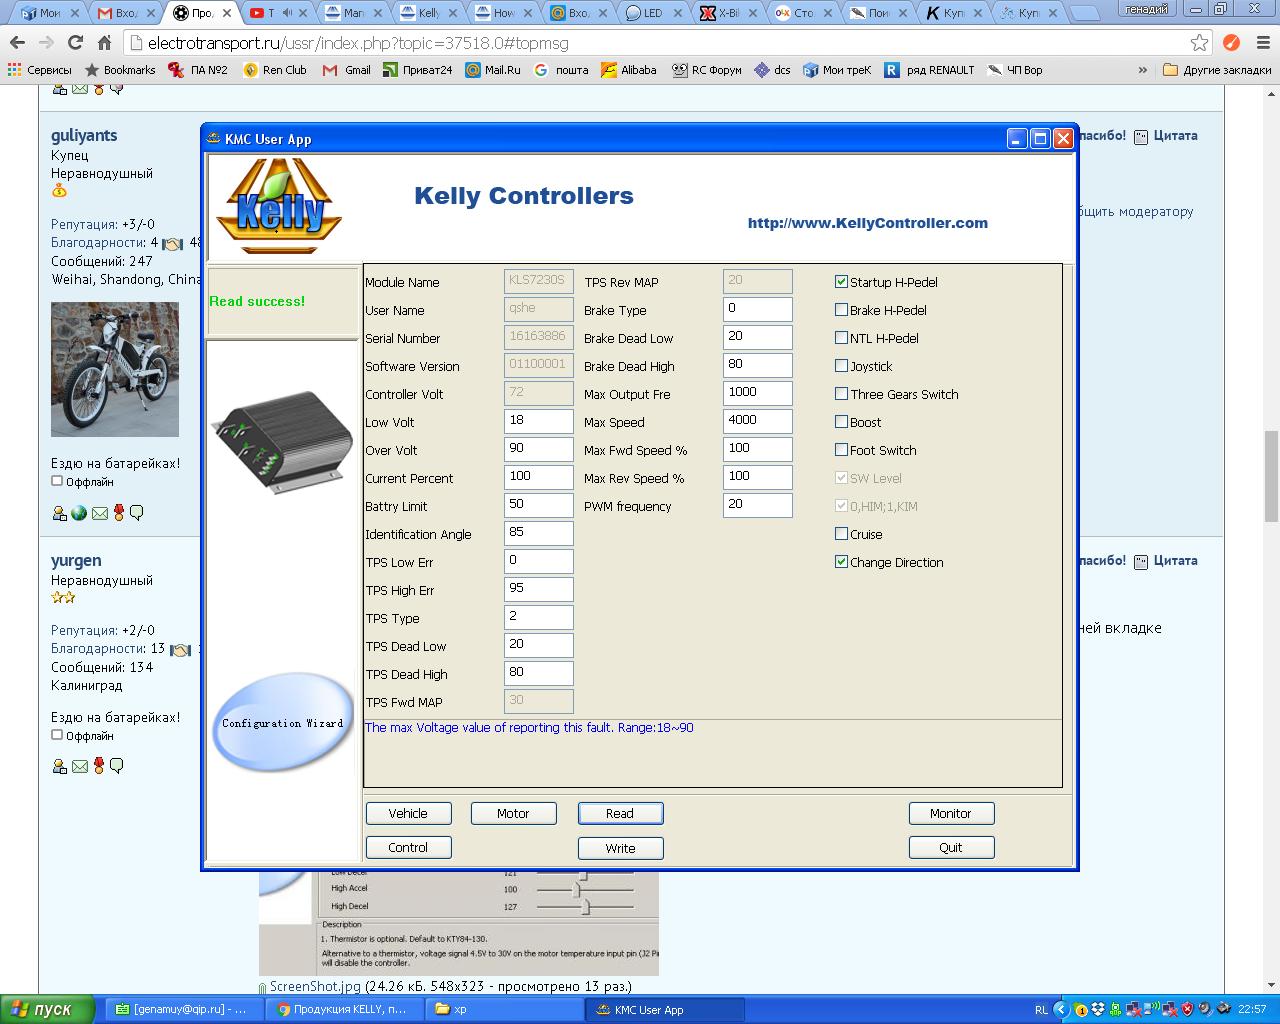Open ScreenShot.jpg attachment link

tap(315, 986)
